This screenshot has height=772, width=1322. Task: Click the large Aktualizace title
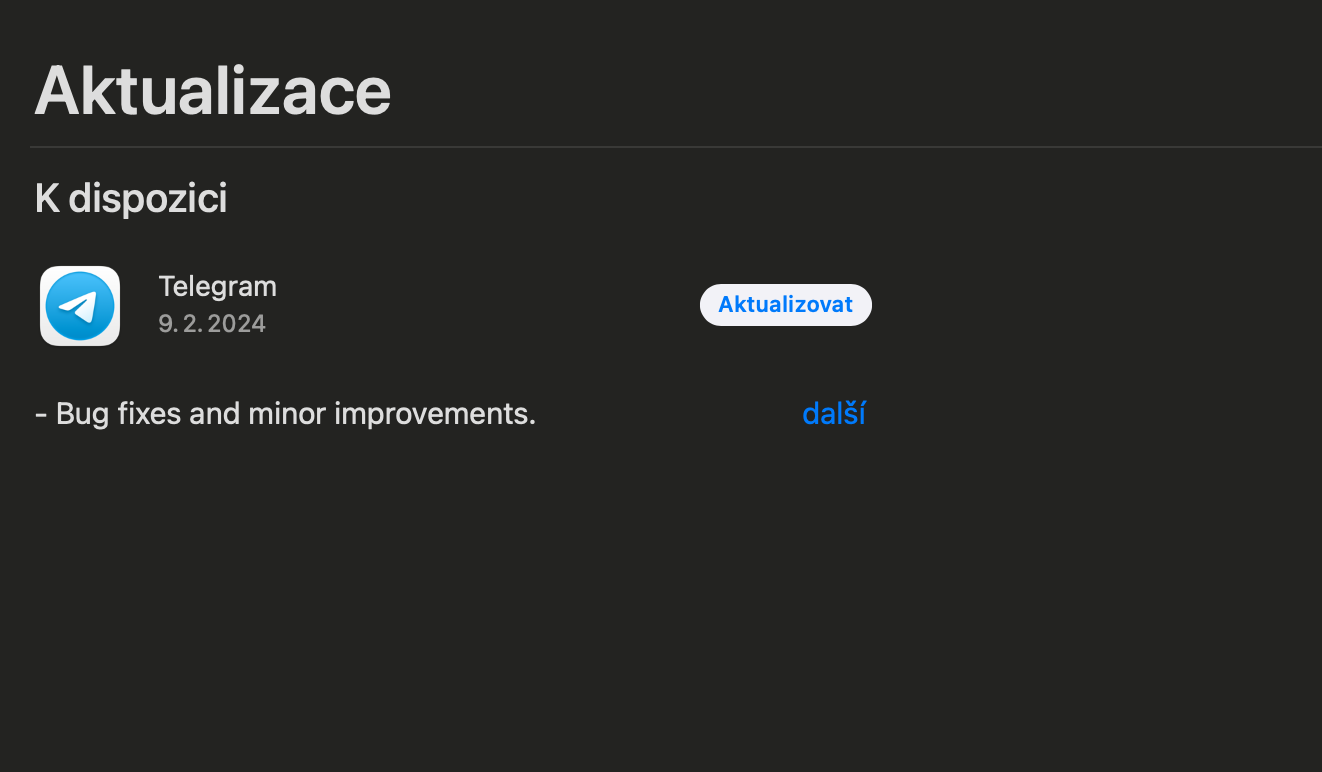coord(212,91)
